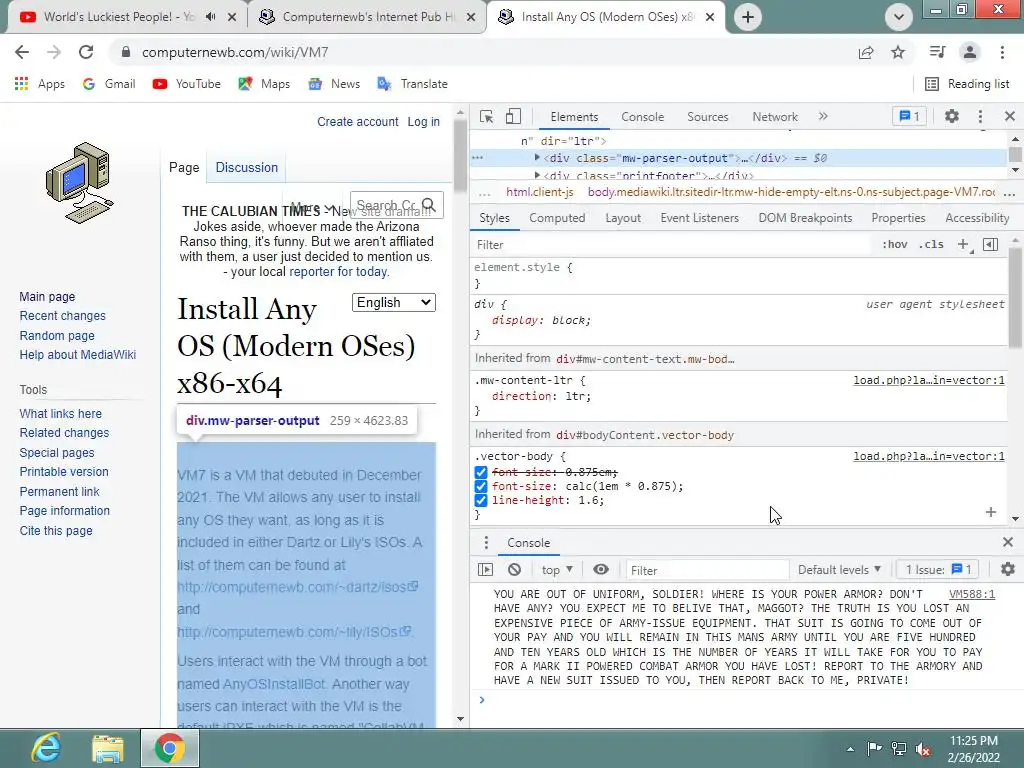Show more DevTools tabs chevron
This screenshot has height=768, width=1024.
pos(823,116)
